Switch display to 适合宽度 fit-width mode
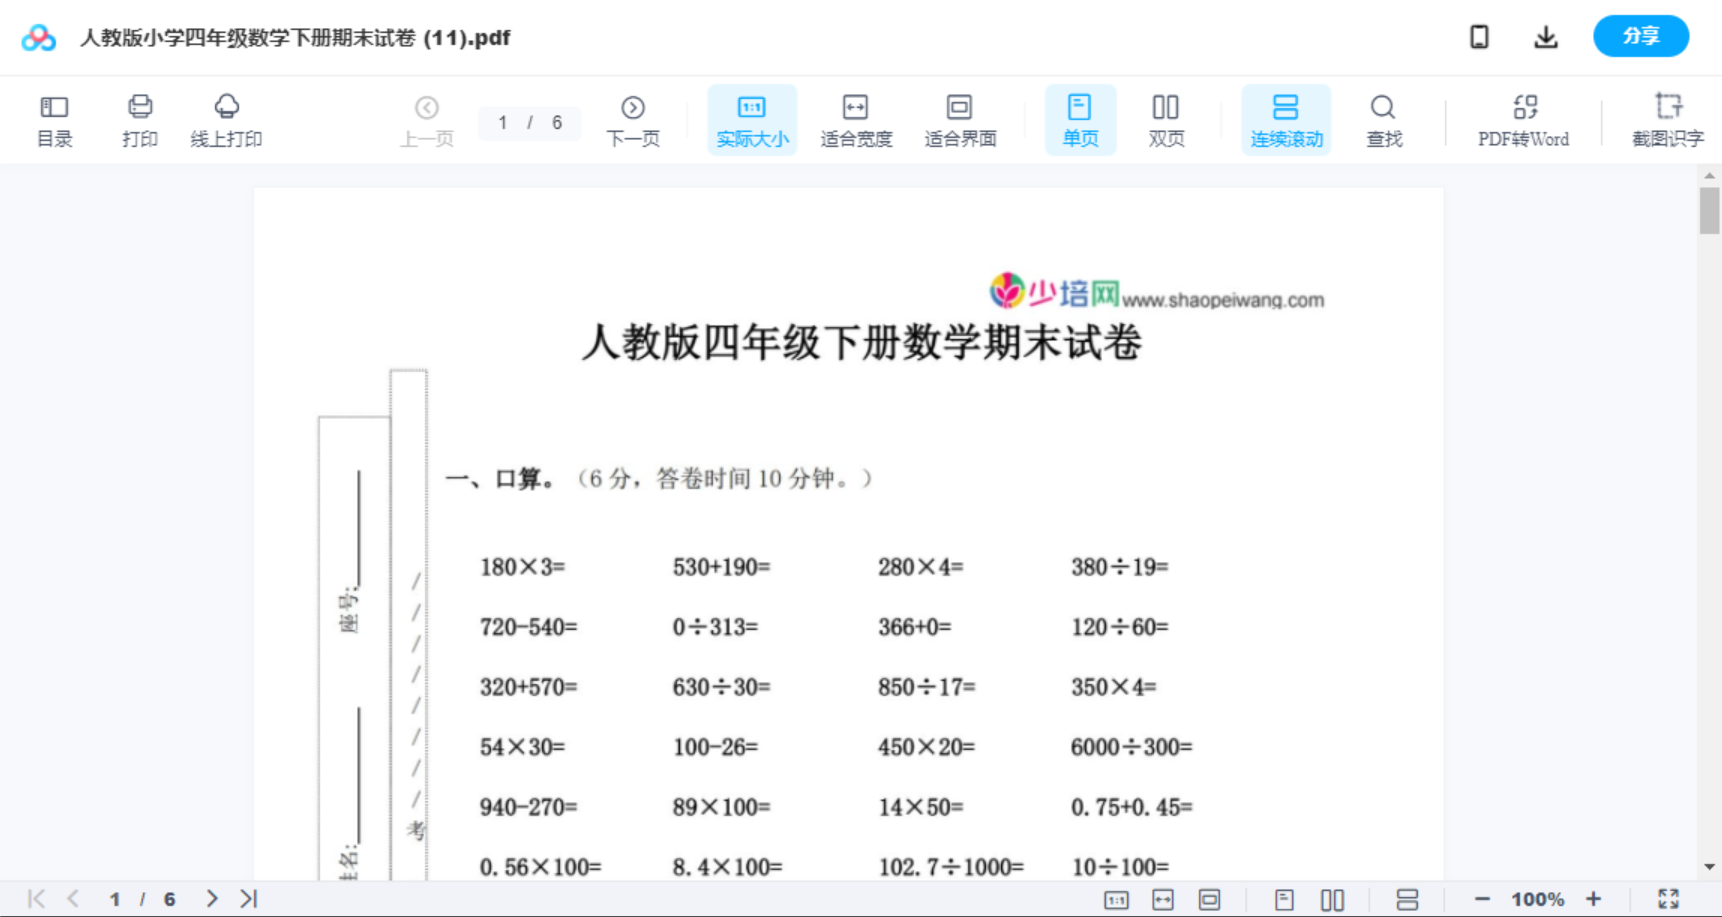The height and width of the screenshot is (917, 1722). click(x=855, y=119)
